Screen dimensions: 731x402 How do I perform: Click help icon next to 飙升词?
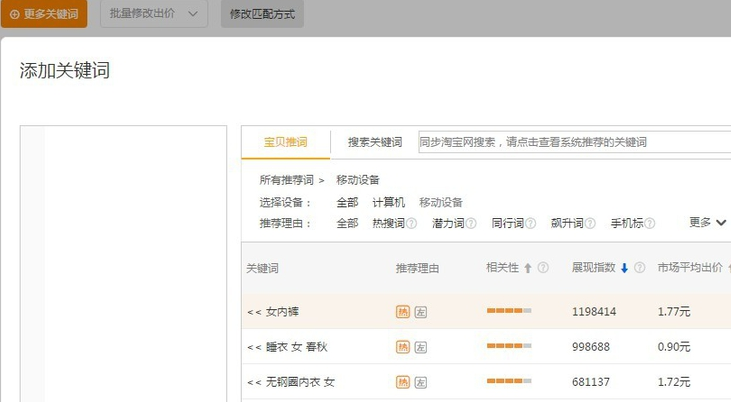[590, 223]
